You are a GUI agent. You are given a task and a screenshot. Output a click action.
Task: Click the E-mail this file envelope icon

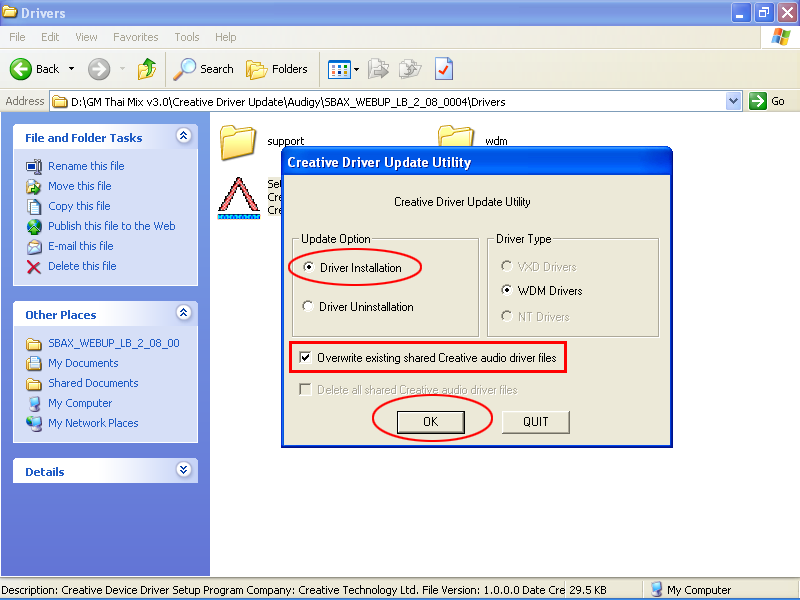point(34,246)
